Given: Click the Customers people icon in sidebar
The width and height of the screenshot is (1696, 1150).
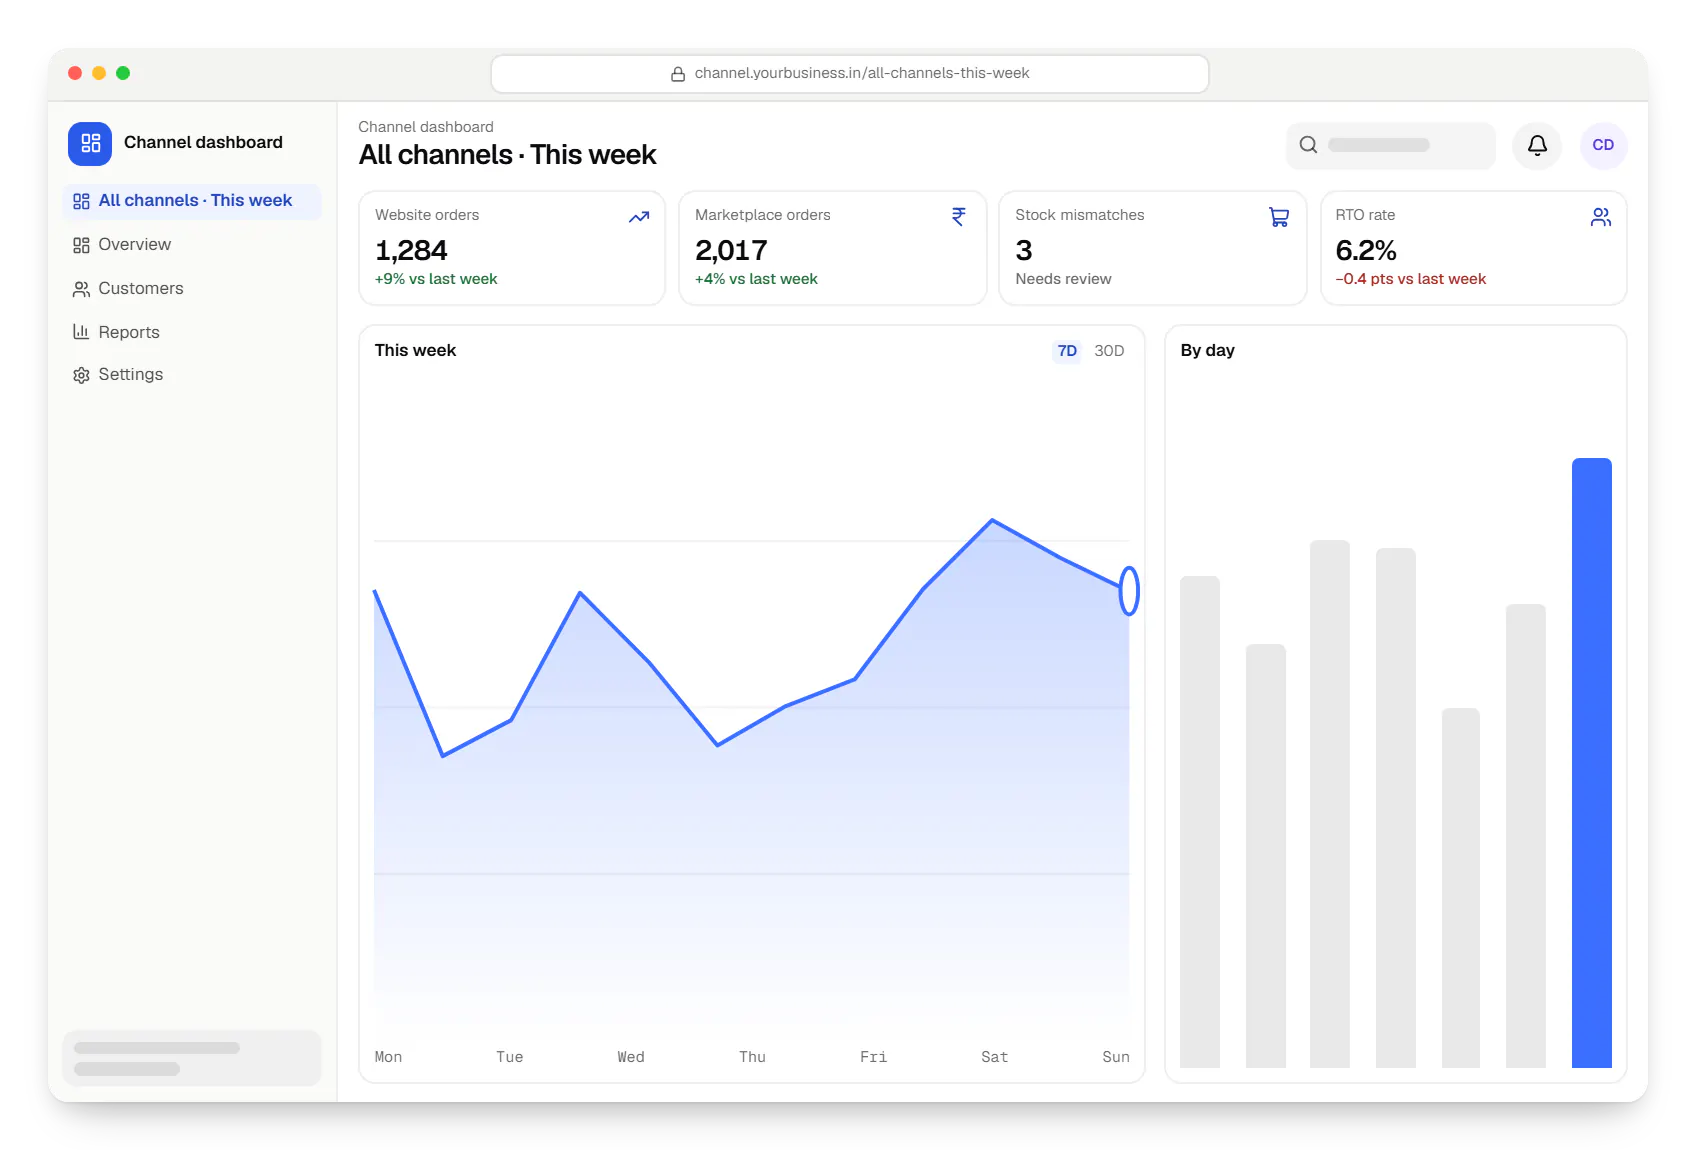Looking at the screenshot, I should click(x=81, y=289).
